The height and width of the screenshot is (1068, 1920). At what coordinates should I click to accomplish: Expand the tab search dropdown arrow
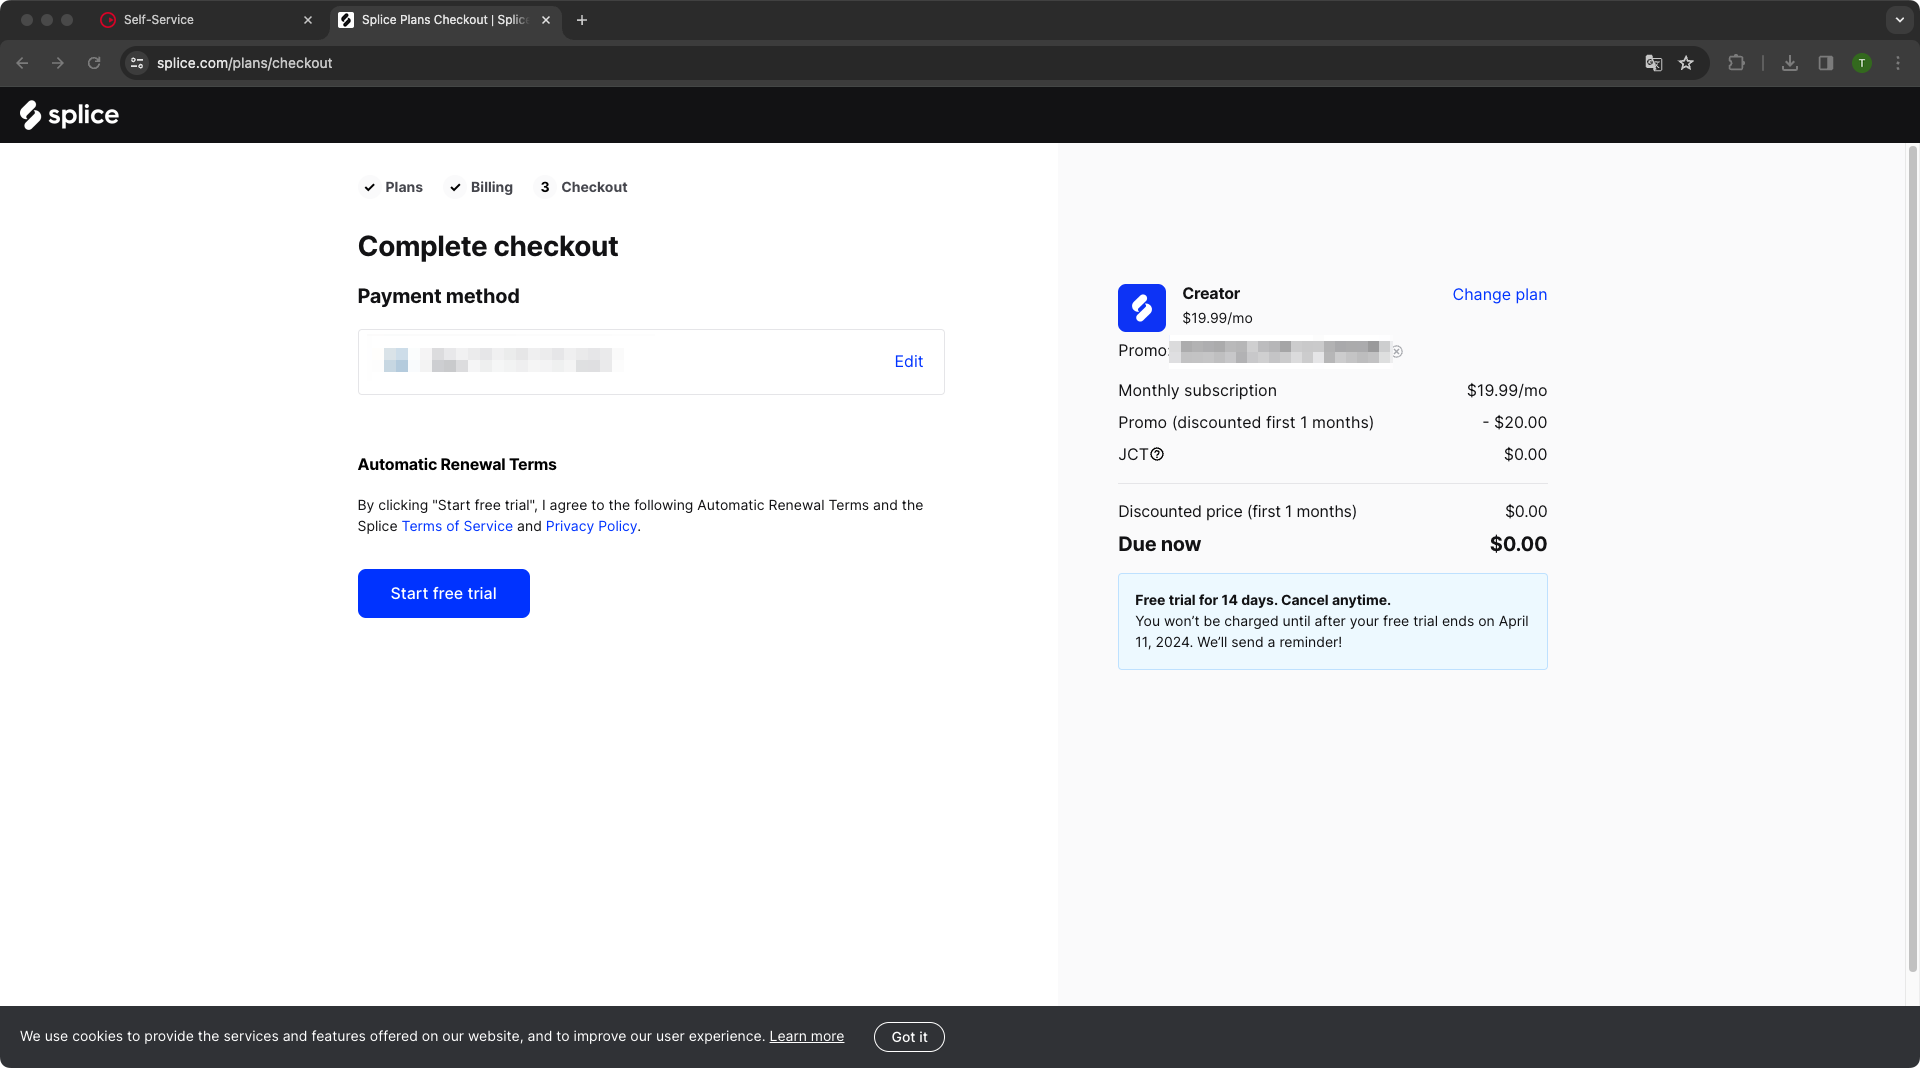tap(1899, 20)
